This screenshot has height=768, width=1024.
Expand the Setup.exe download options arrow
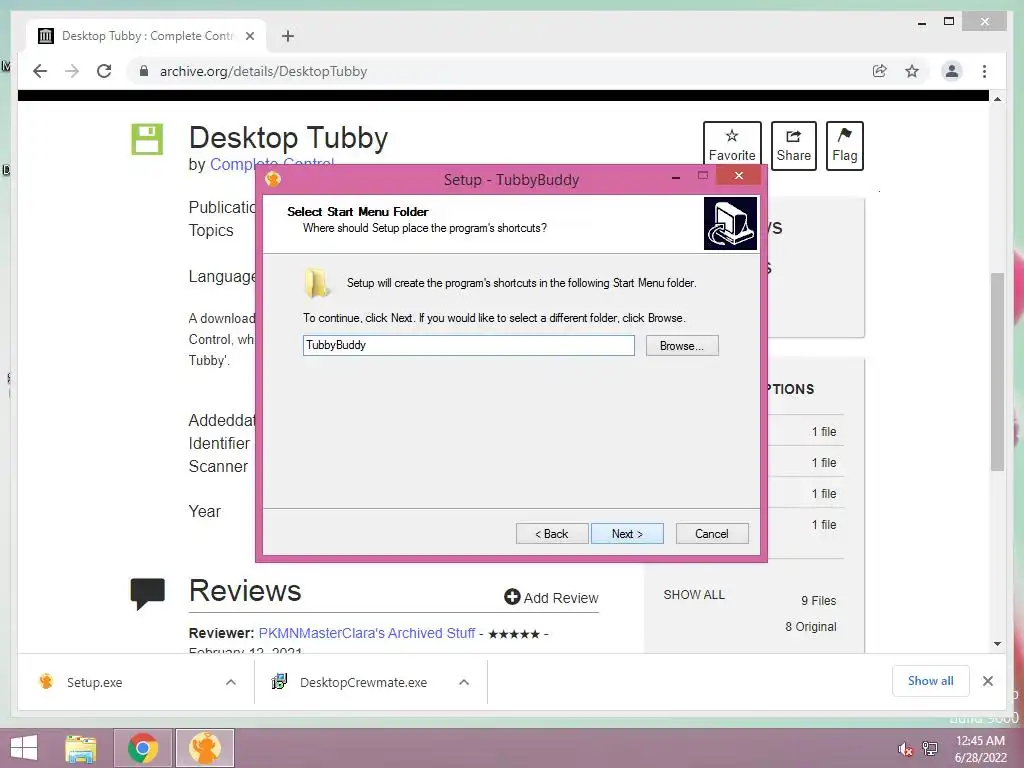[231, 682]
